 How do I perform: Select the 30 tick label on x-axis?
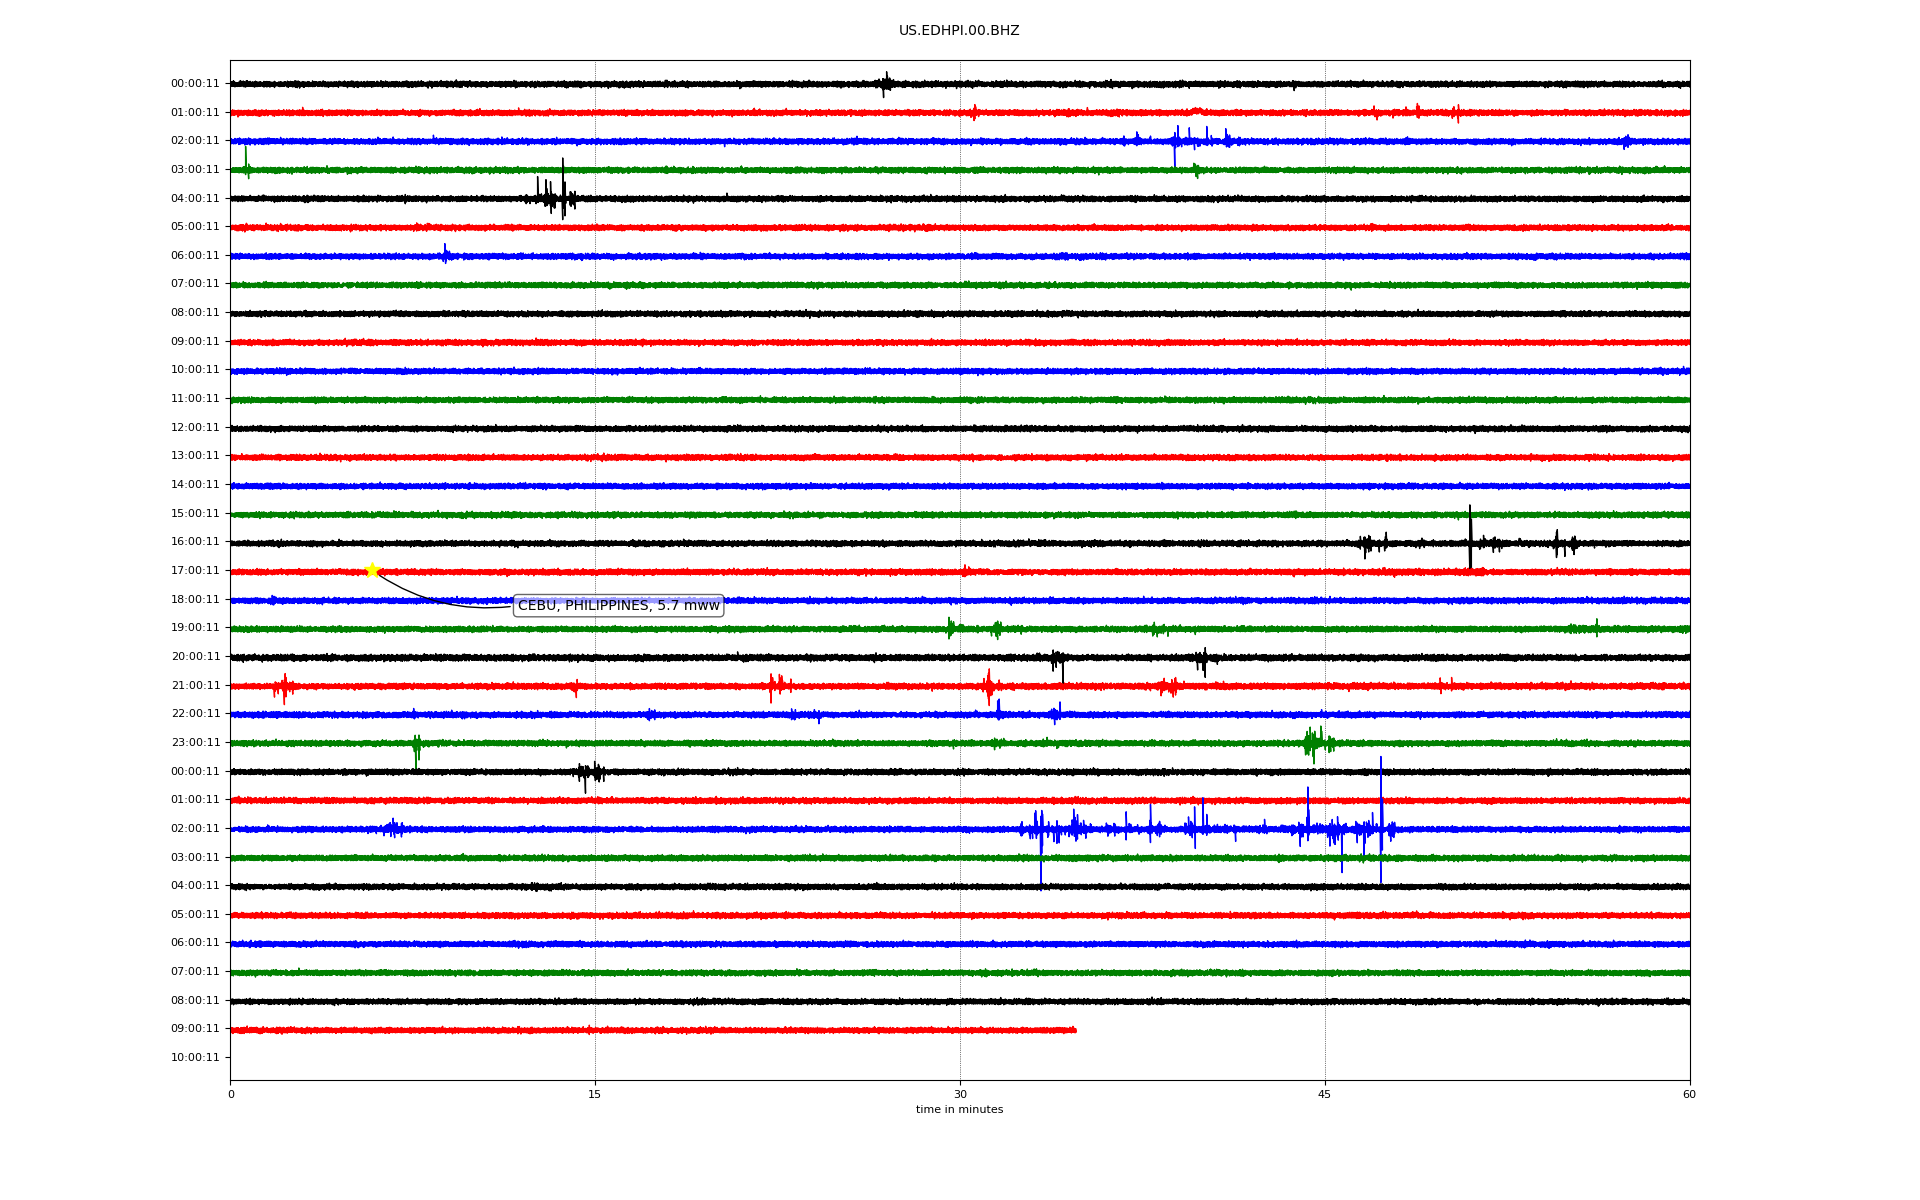tap(960, 1094)
